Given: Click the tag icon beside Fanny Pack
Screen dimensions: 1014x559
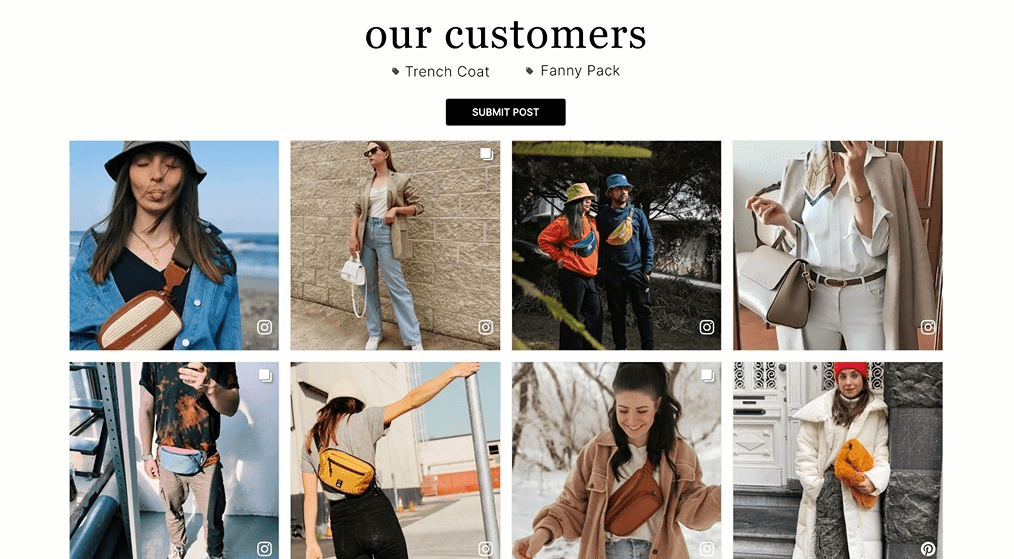Looking at the screenshot, I should tap(530, 71).
